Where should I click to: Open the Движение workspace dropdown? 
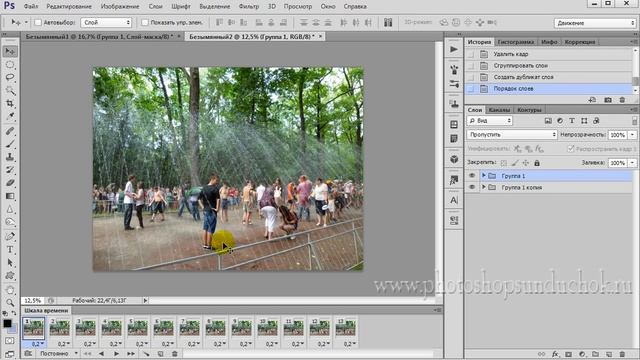(x=595, y=23)
